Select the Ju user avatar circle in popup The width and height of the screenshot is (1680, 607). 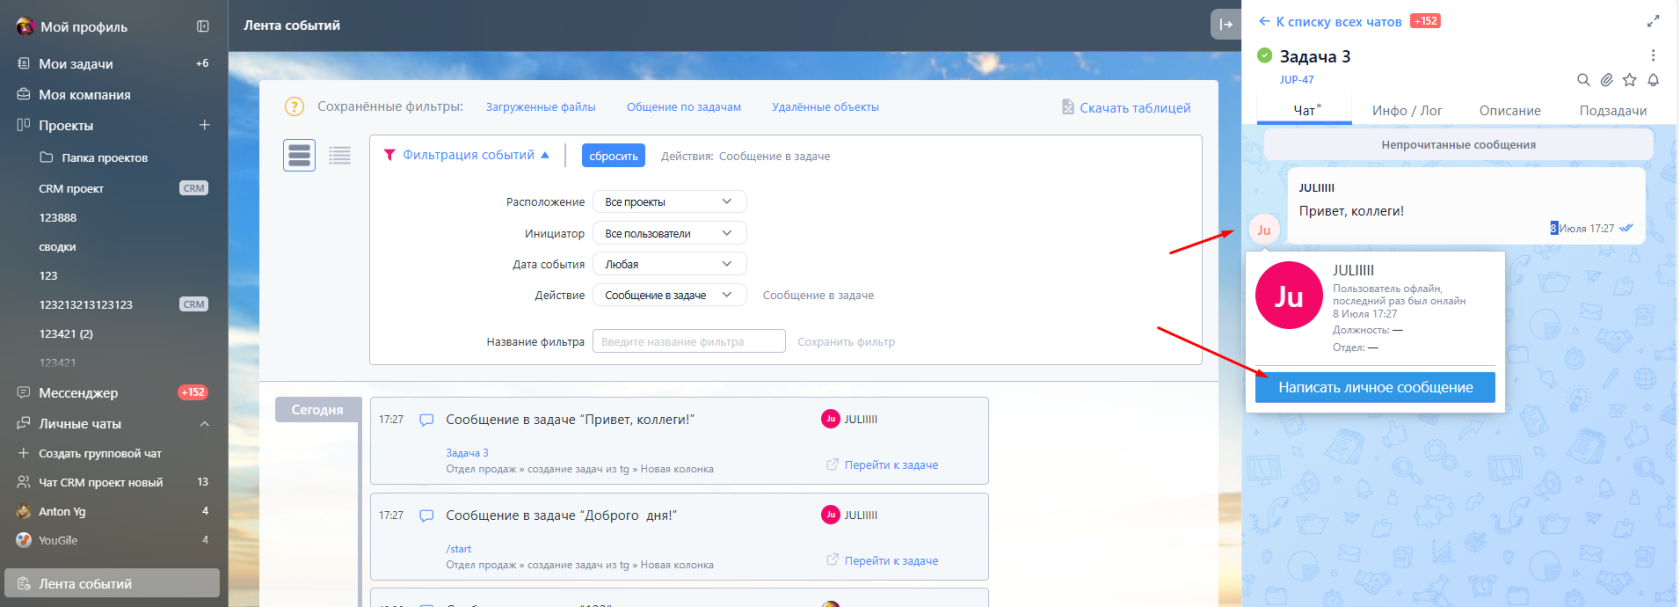[1289, 296]
